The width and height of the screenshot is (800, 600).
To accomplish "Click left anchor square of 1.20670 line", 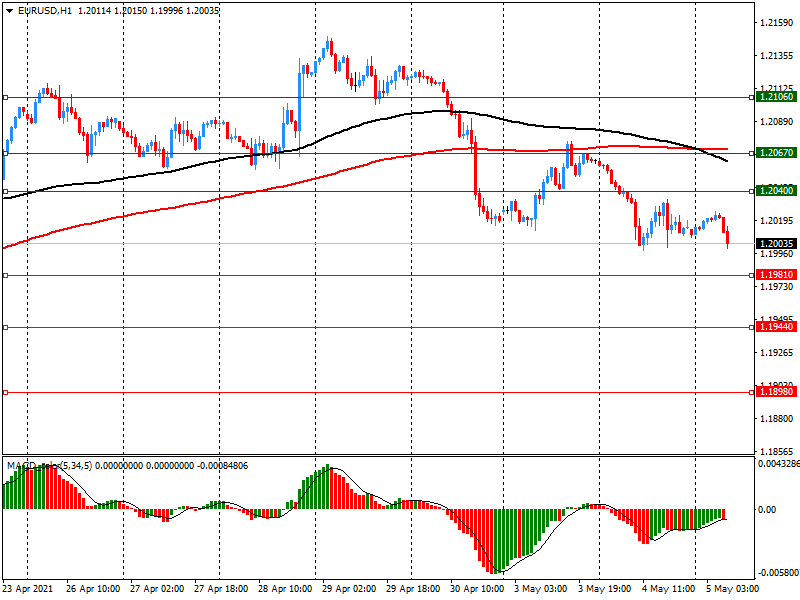I will [x=6, y=154].
